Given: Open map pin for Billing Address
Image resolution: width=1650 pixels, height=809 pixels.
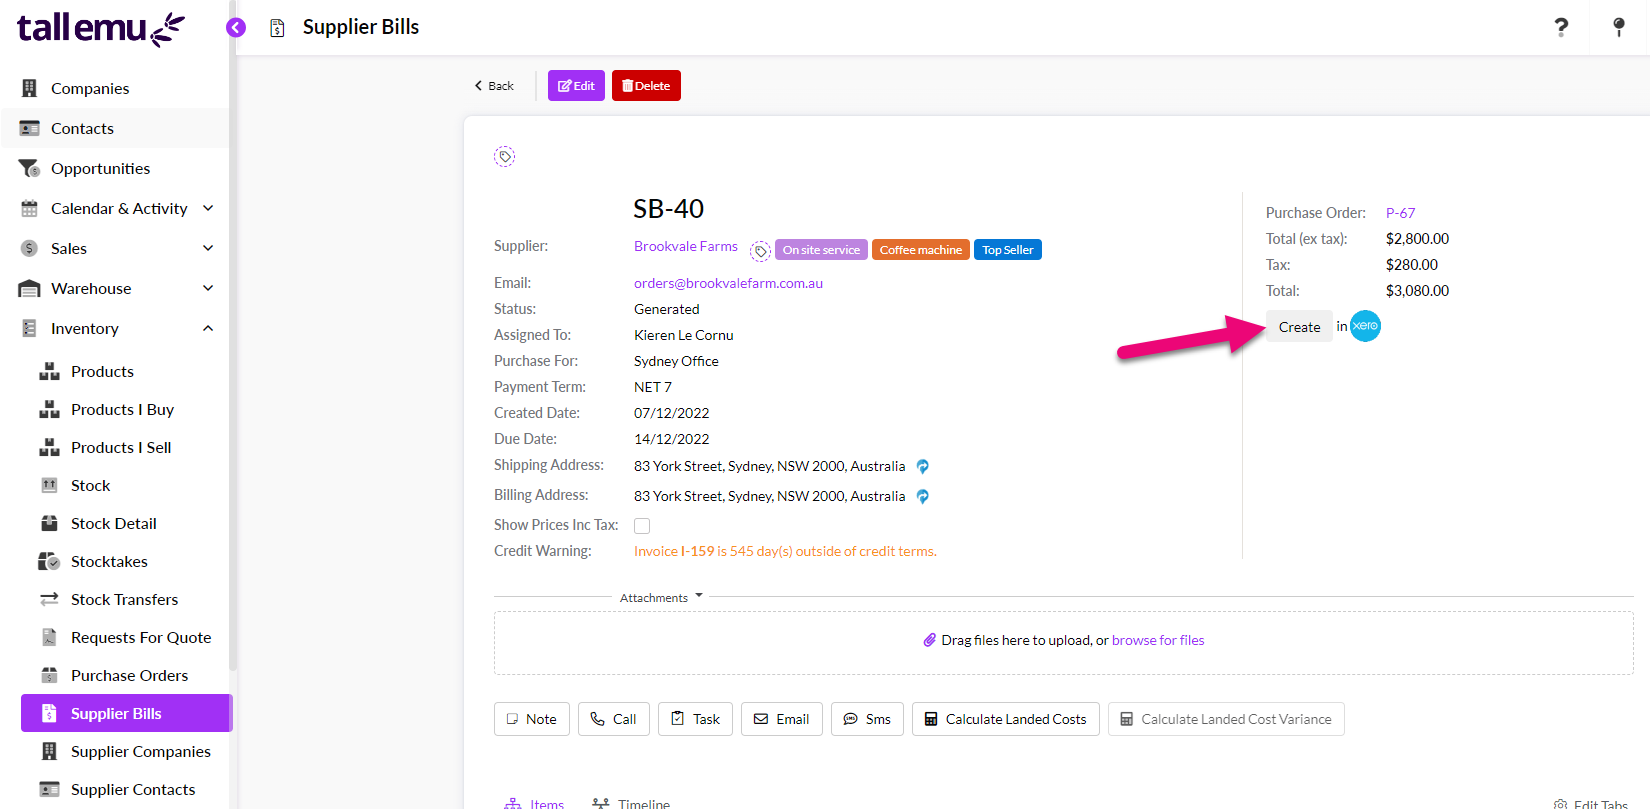Looking at the screenshot, I should click(x=923, y=497).
